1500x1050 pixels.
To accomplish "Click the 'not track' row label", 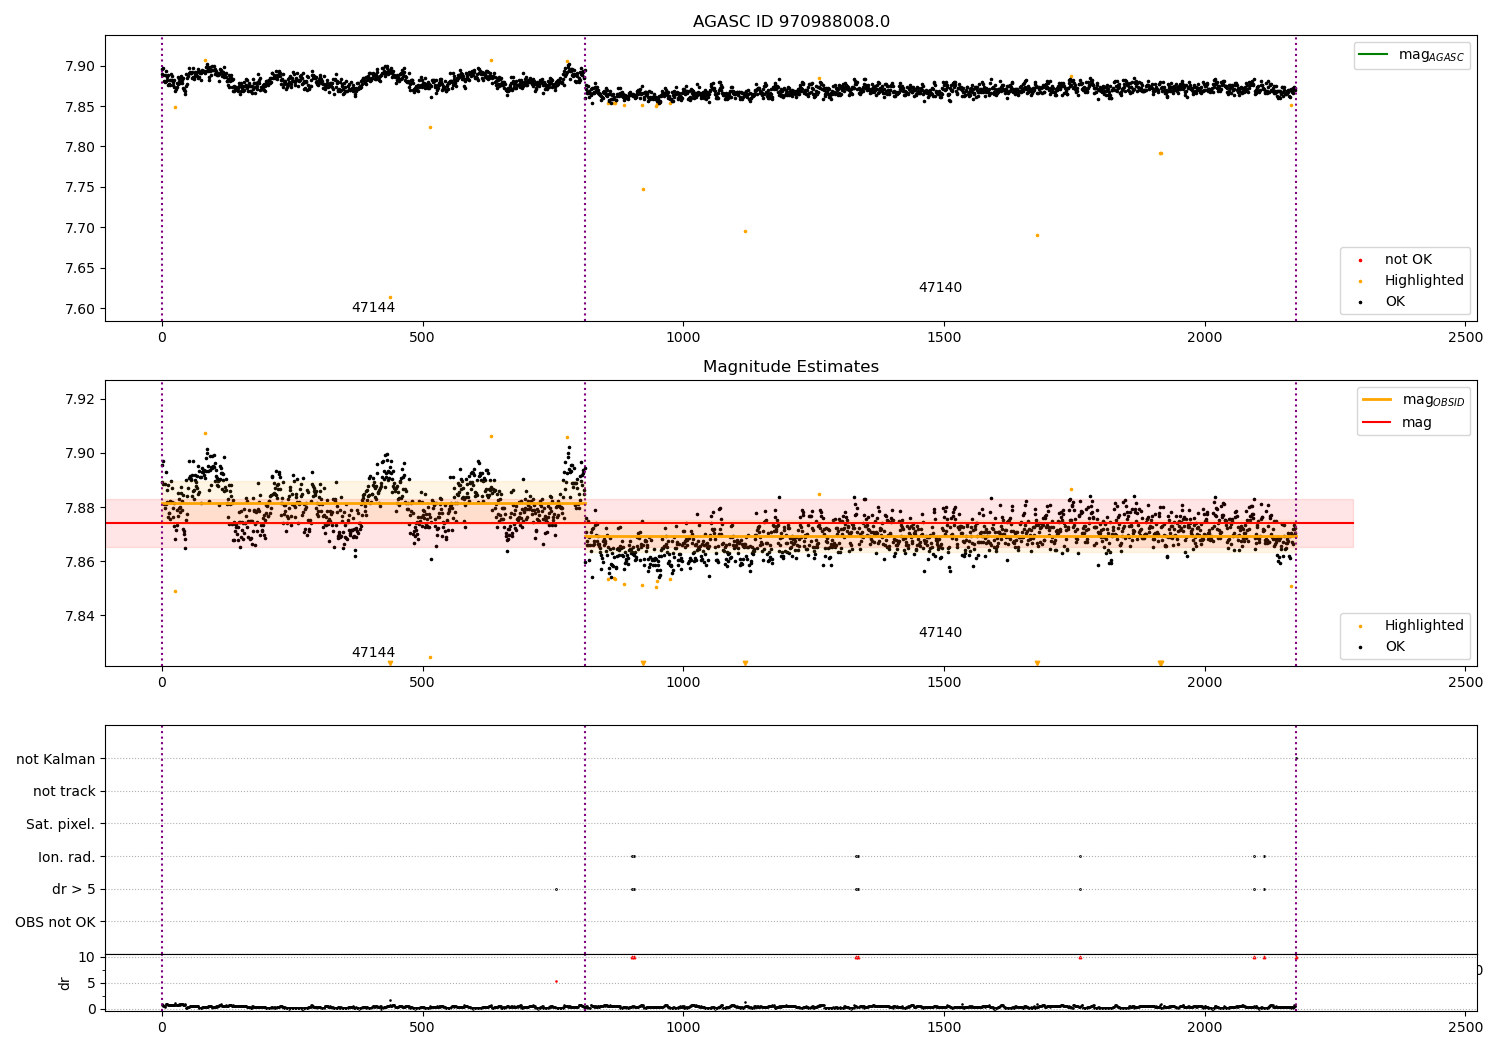I will tap(64, 792).
